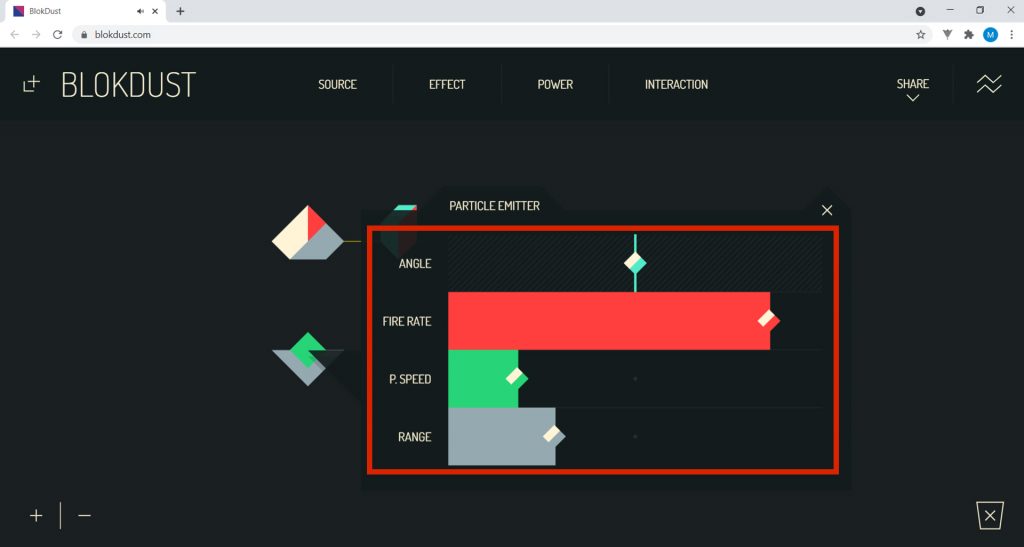The height and width of the screenshot is (547, 1024).
Task: Zoom out with the minus button
Action: 84,516
